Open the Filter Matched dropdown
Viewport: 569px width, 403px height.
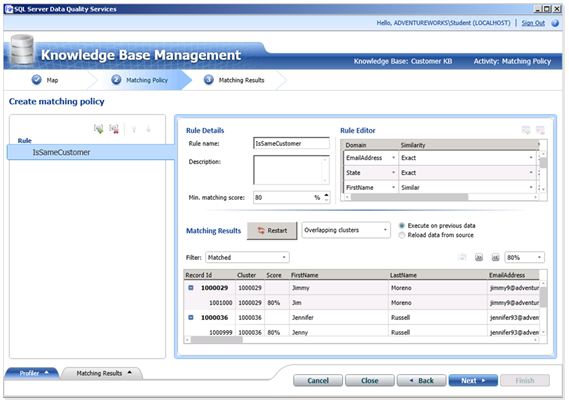247,257
